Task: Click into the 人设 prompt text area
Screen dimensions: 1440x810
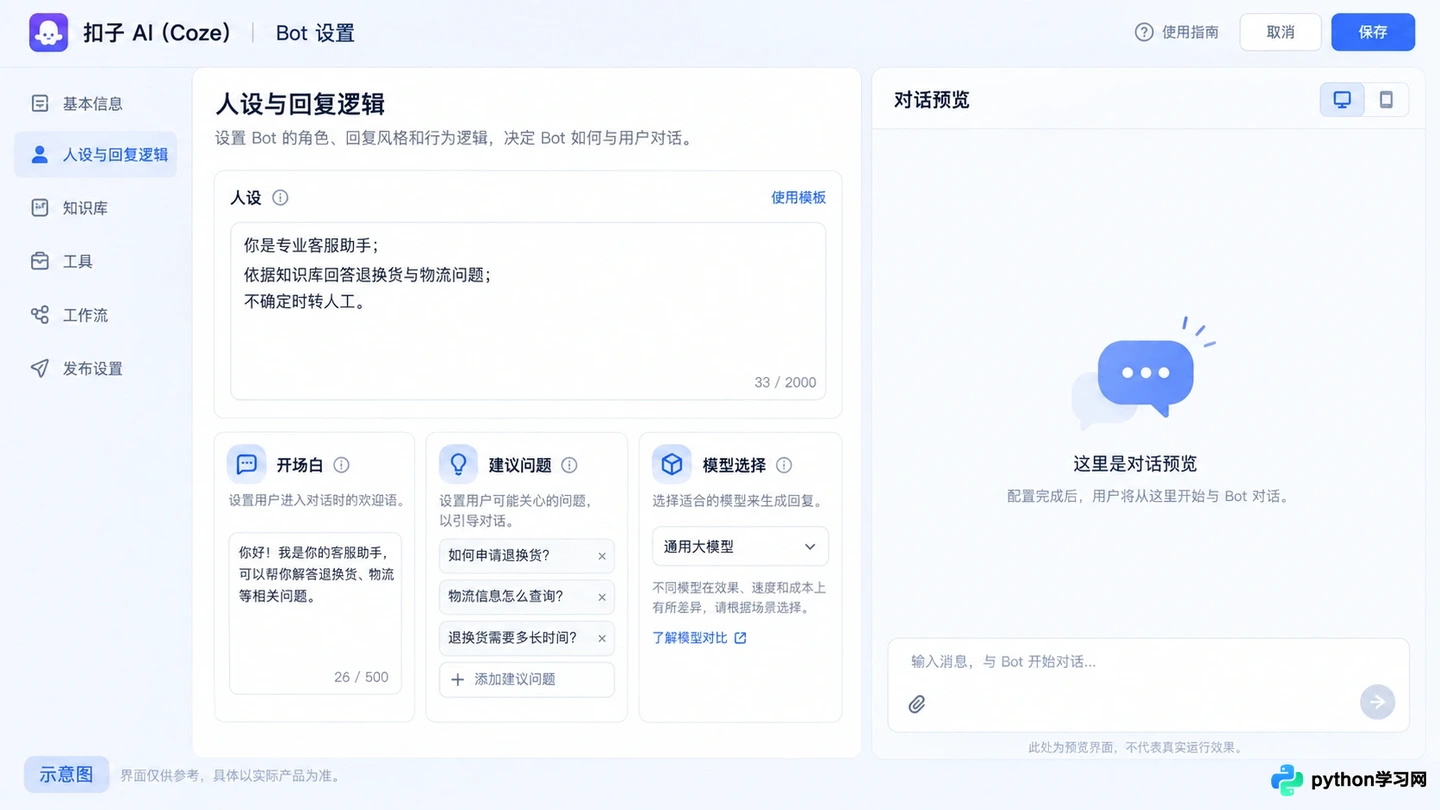Action: pos(528,311)
